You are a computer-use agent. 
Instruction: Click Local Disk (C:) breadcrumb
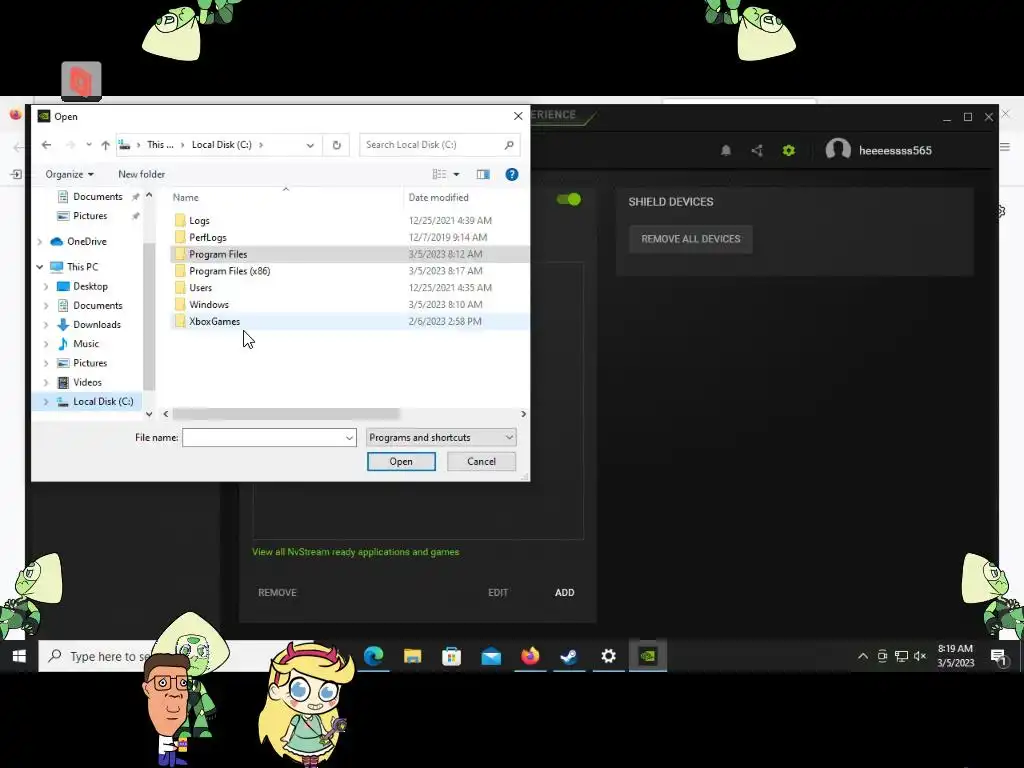pyautogui.click(x=221, y=145)
